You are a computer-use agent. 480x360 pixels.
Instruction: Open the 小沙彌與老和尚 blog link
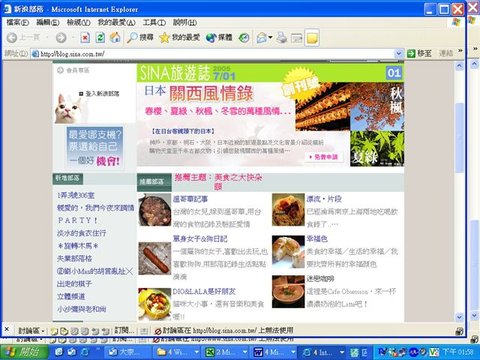coord(81,309)
